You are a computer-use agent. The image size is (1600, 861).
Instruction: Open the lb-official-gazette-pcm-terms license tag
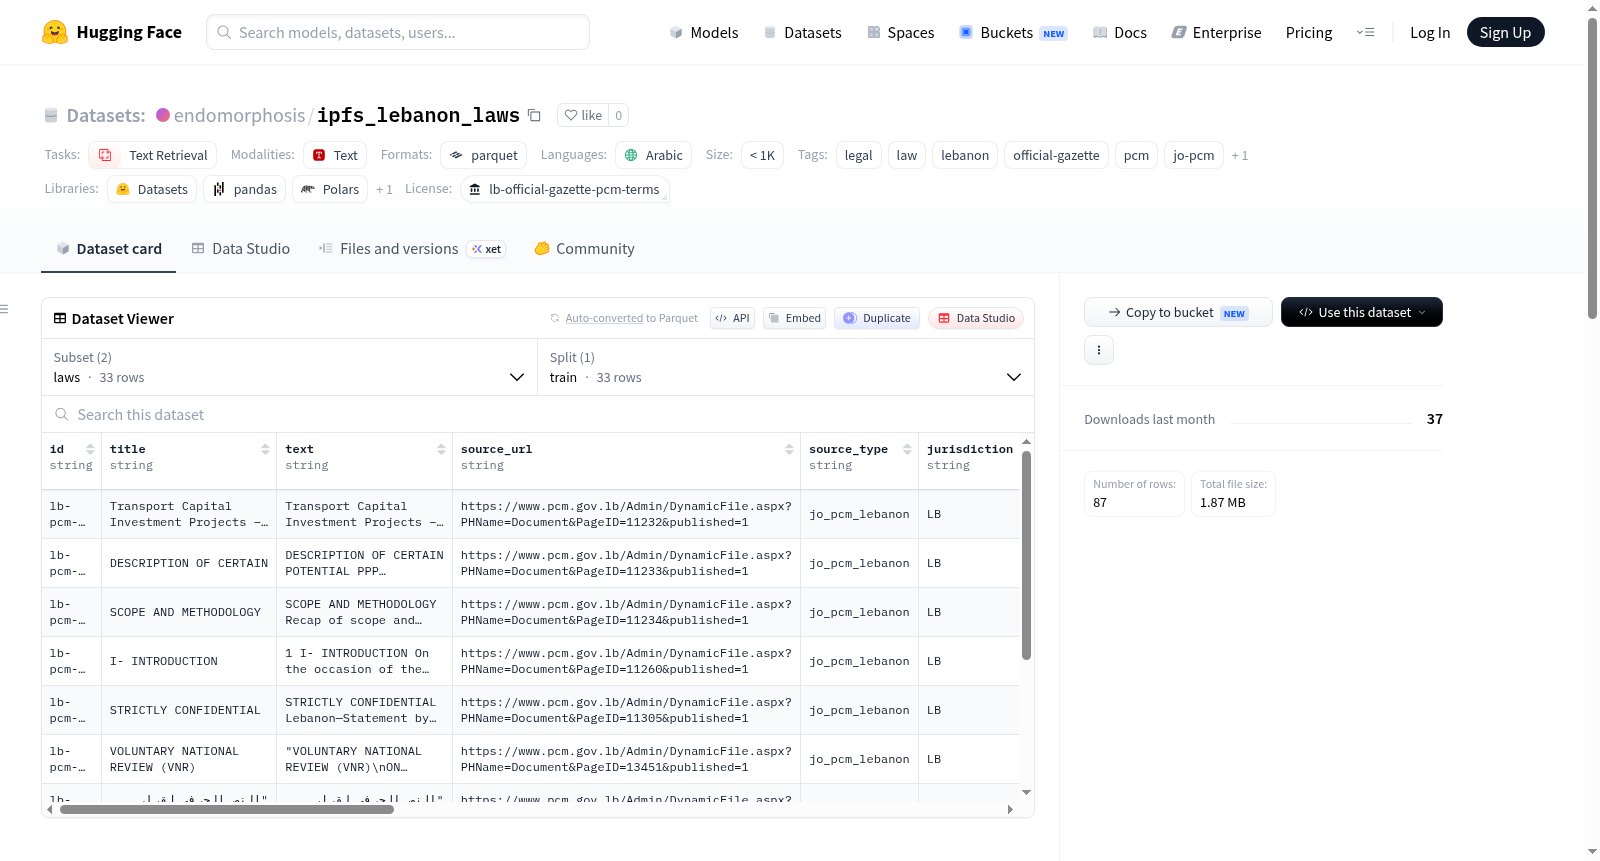[x=565, y=189]
